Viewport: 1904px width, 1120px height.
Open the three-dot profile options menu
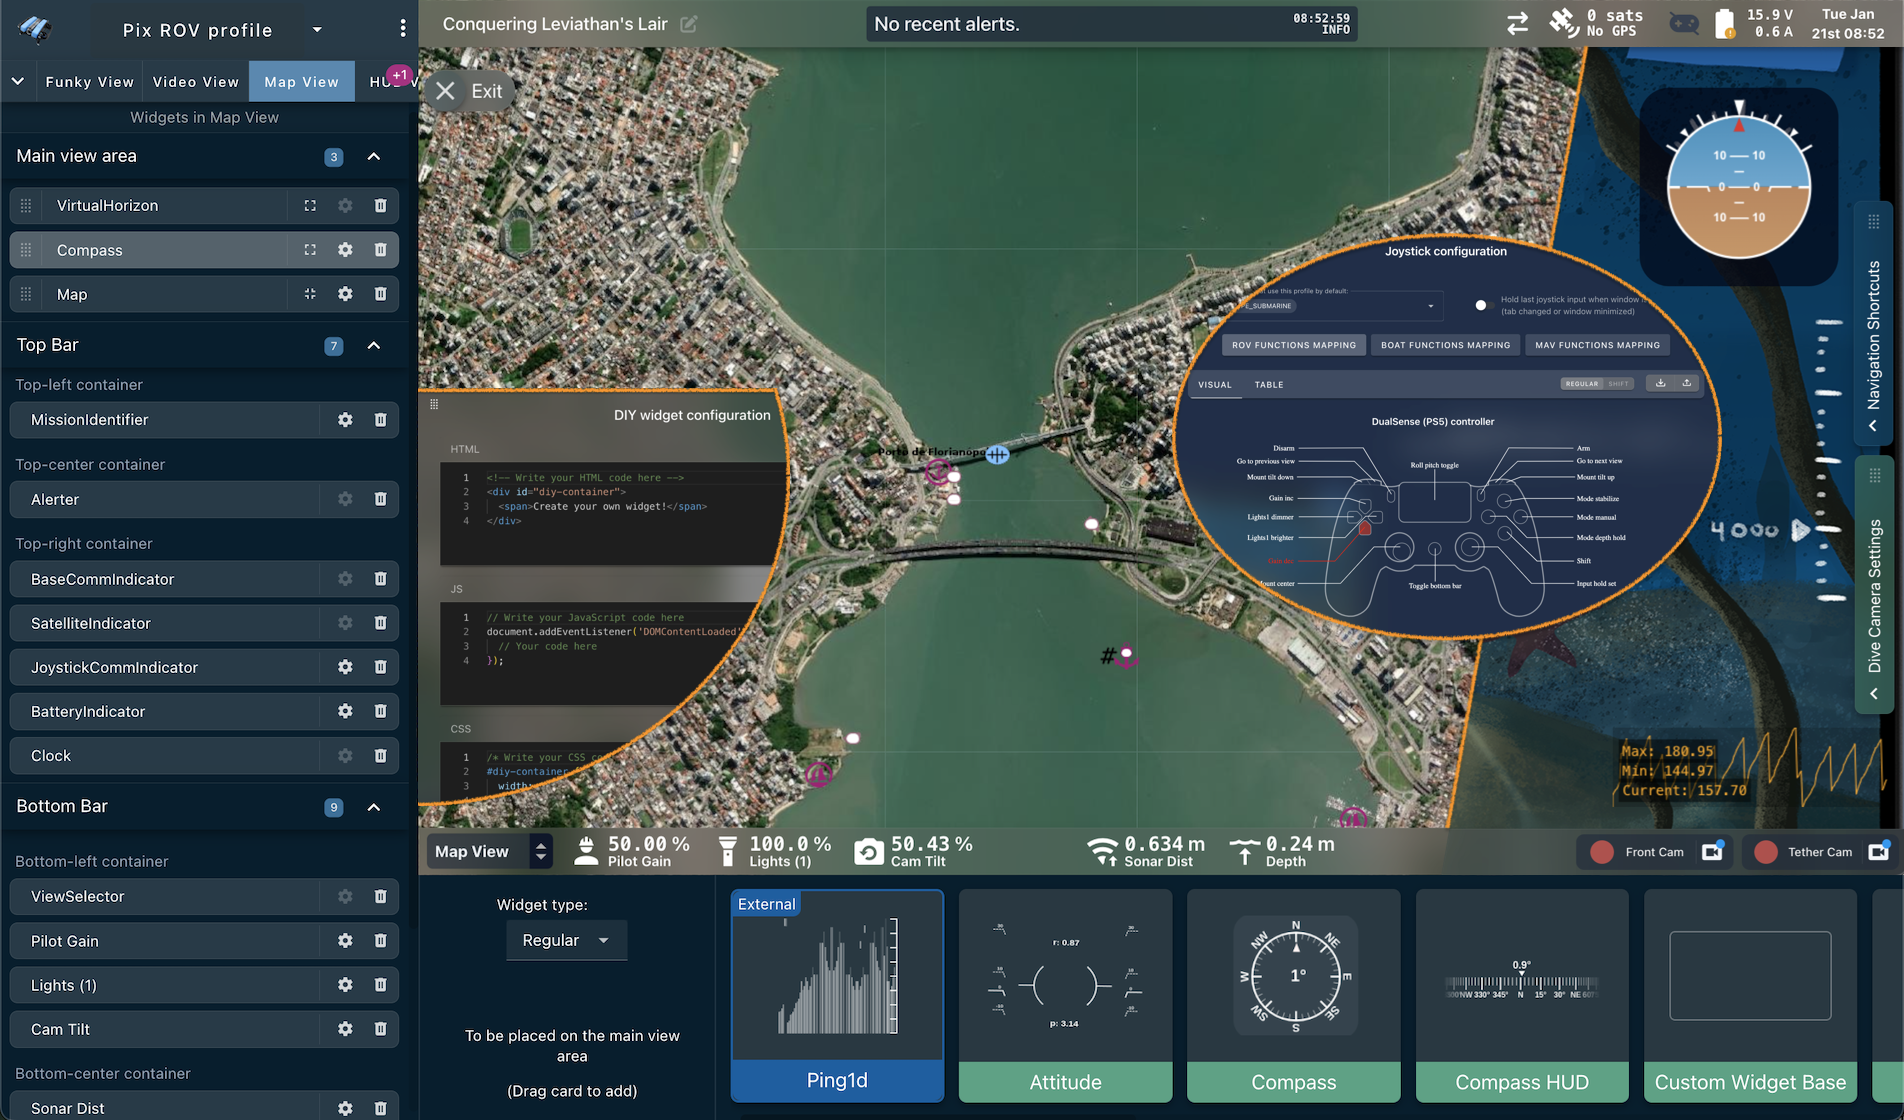[403, 29]
